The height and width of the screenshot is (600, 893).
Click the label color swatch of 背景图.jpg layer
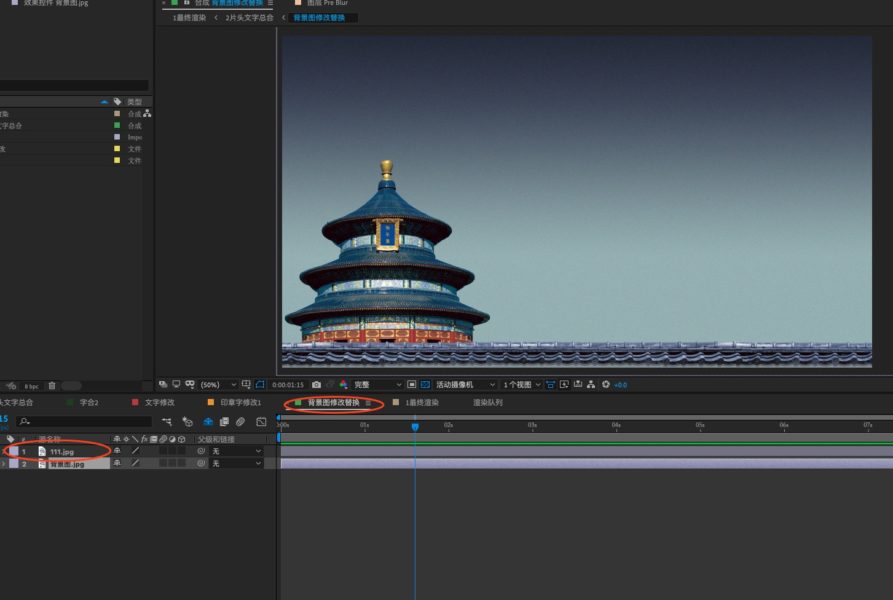(14, 464)
